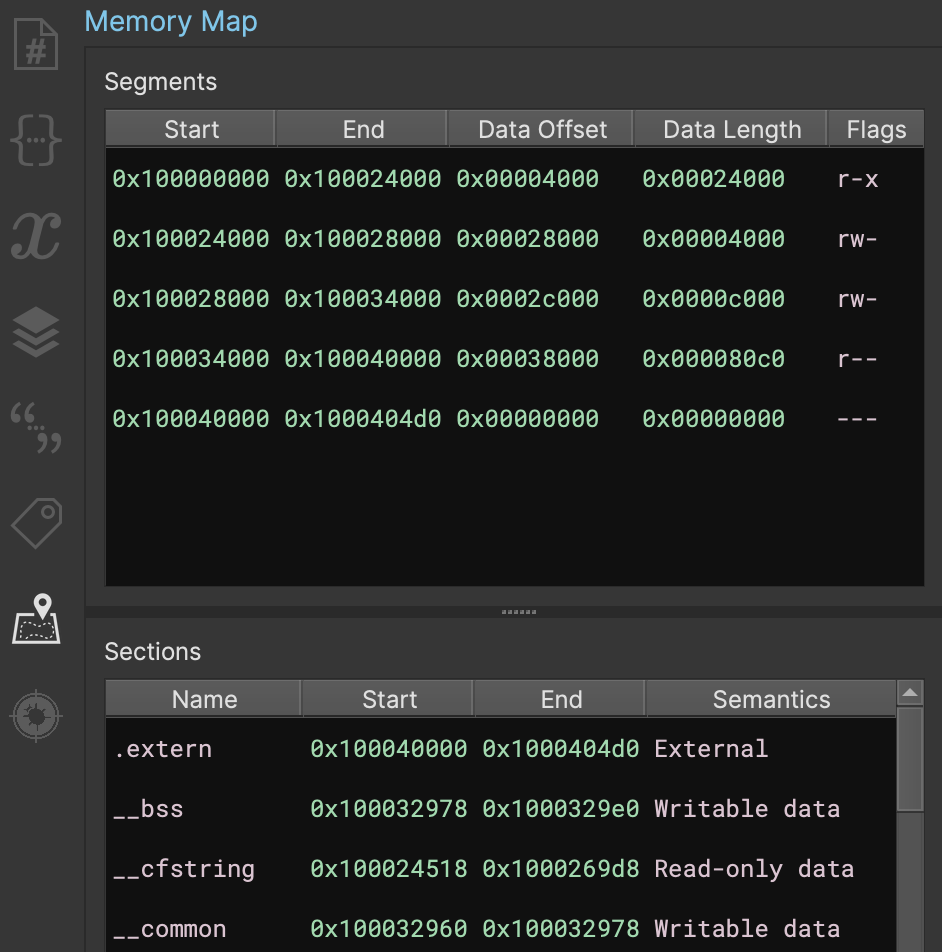Viewport: 942px width, 952px height.
Task: Click data offset 0x00004000
Action: point(527,179)
